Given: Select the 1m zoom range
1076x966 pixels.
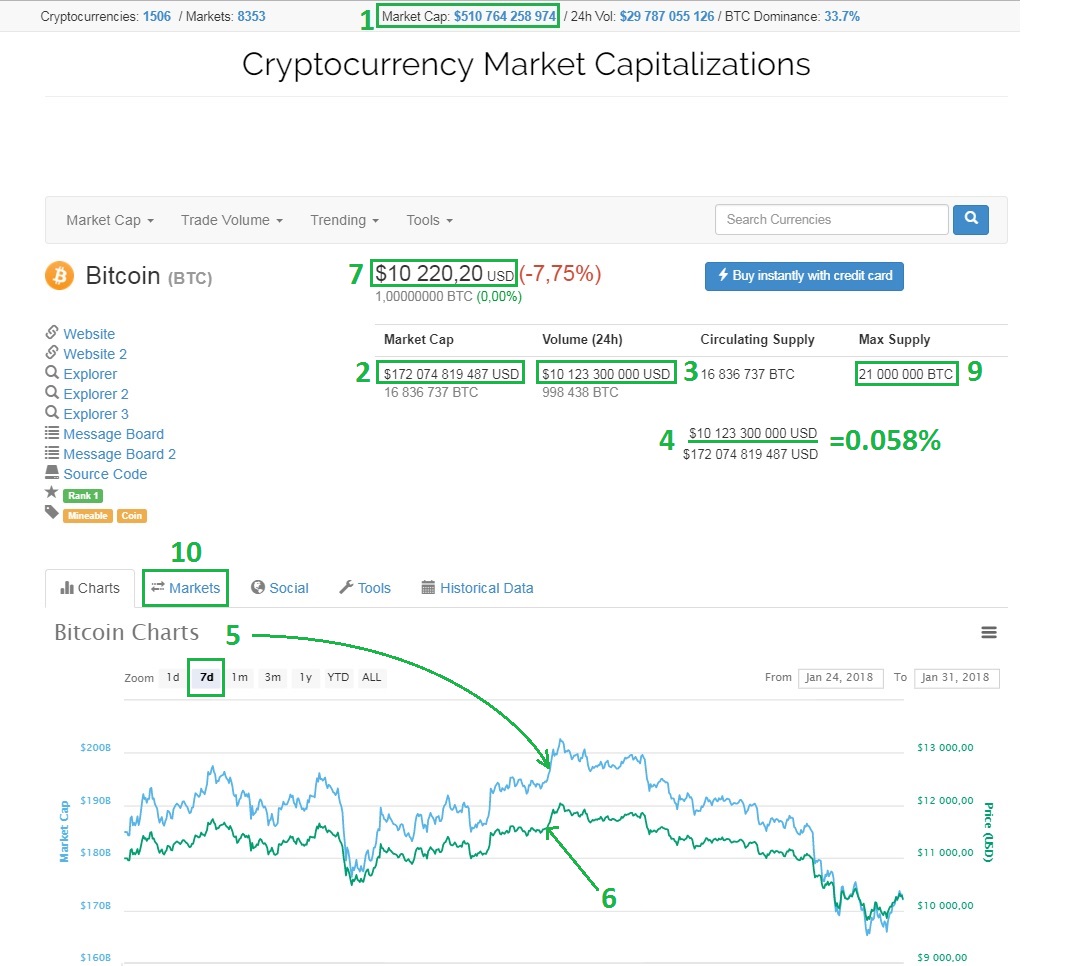Looking at the screenshot, I should pos(240,677).
